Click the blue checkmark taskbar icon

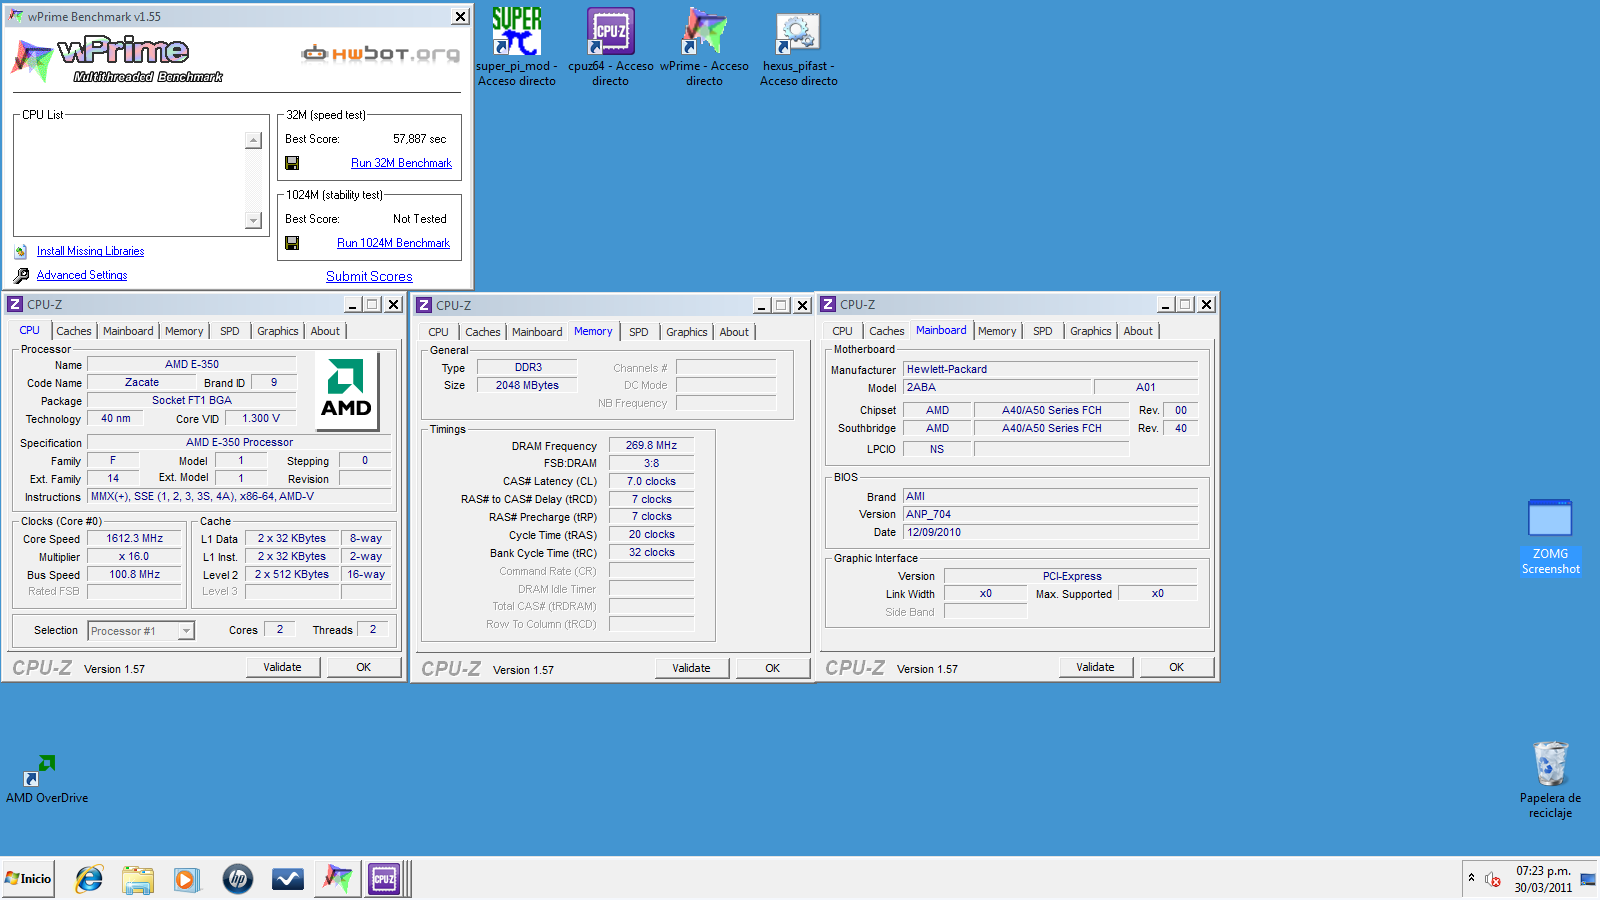click(x=288, y=879)
